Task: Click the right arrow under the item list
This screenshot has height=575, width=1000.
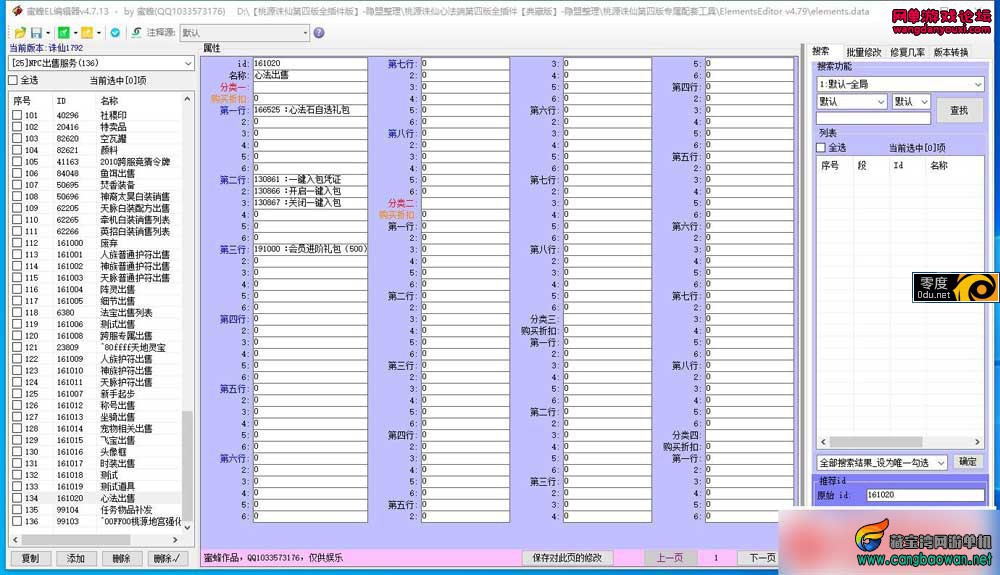Action: click(175, 539)
